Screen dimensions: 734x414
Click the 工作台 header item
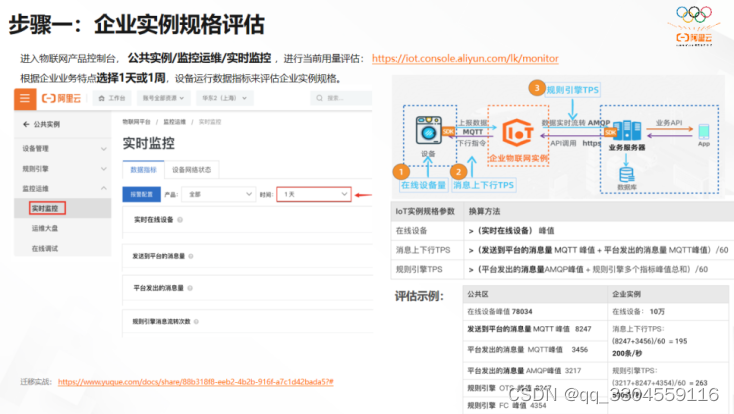click(112, 98)
